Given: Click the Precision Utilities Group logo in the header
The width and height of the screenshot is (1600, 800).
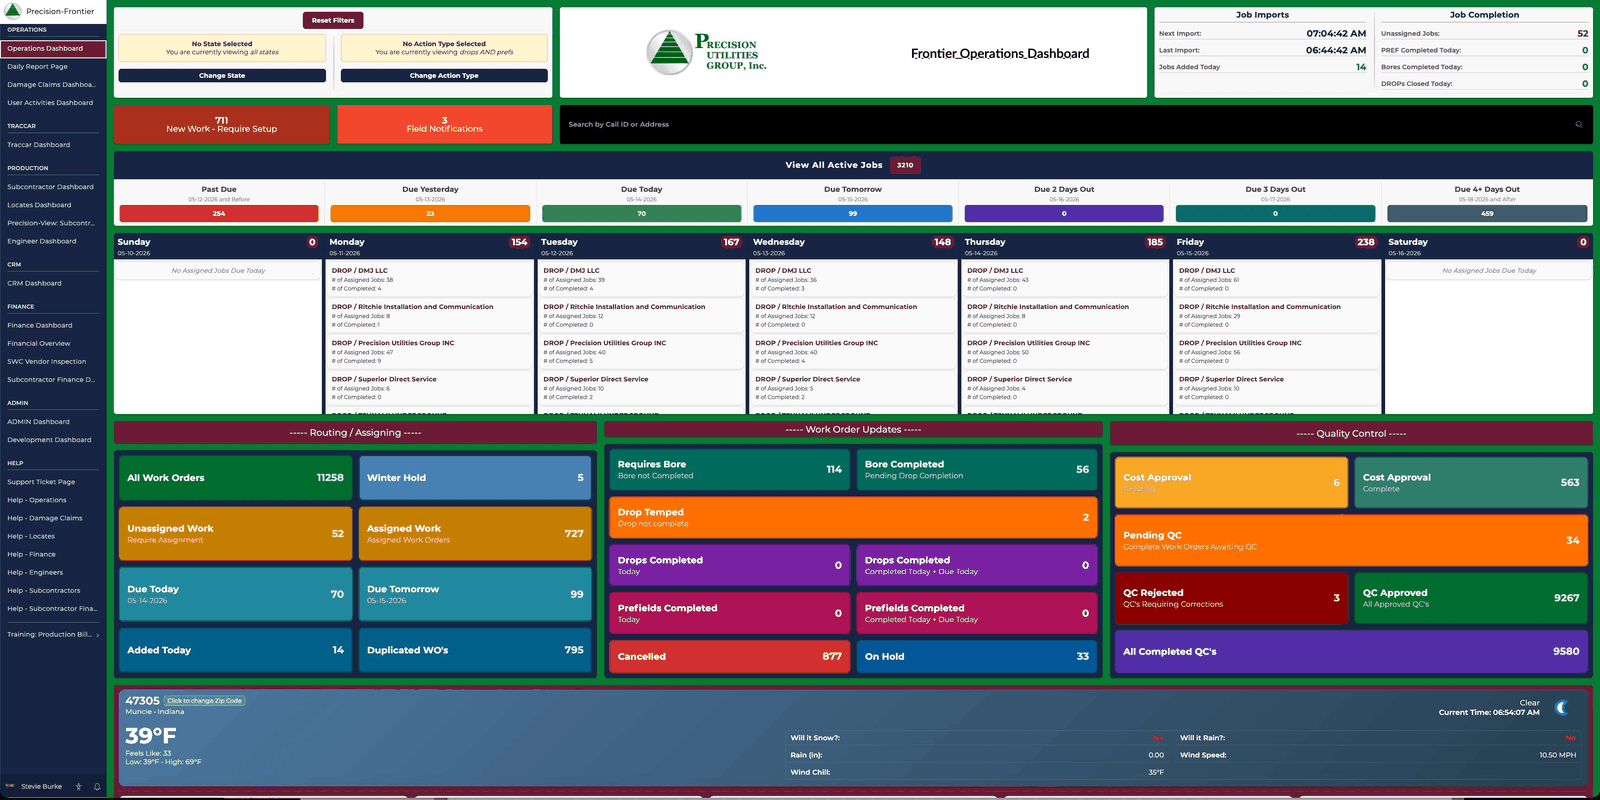Looking at the screenshot, I should click(x=707, y=52).
